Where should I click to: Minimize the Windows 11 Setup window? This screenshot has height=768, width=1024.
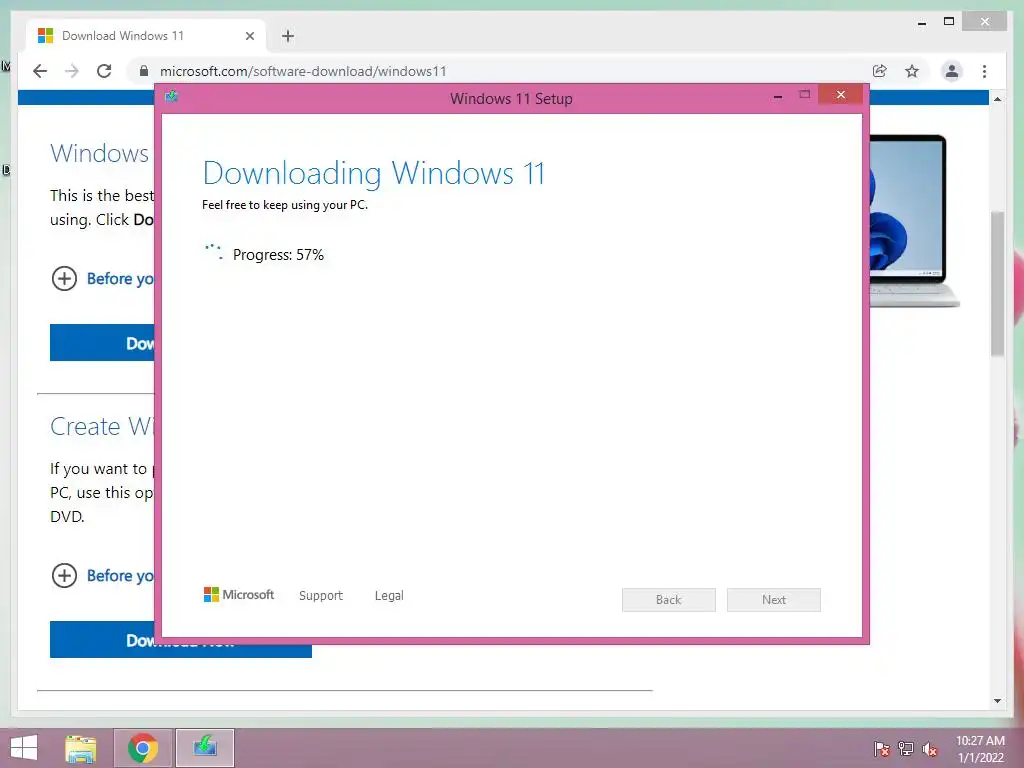pyautogui.click(x=778, y=97)
